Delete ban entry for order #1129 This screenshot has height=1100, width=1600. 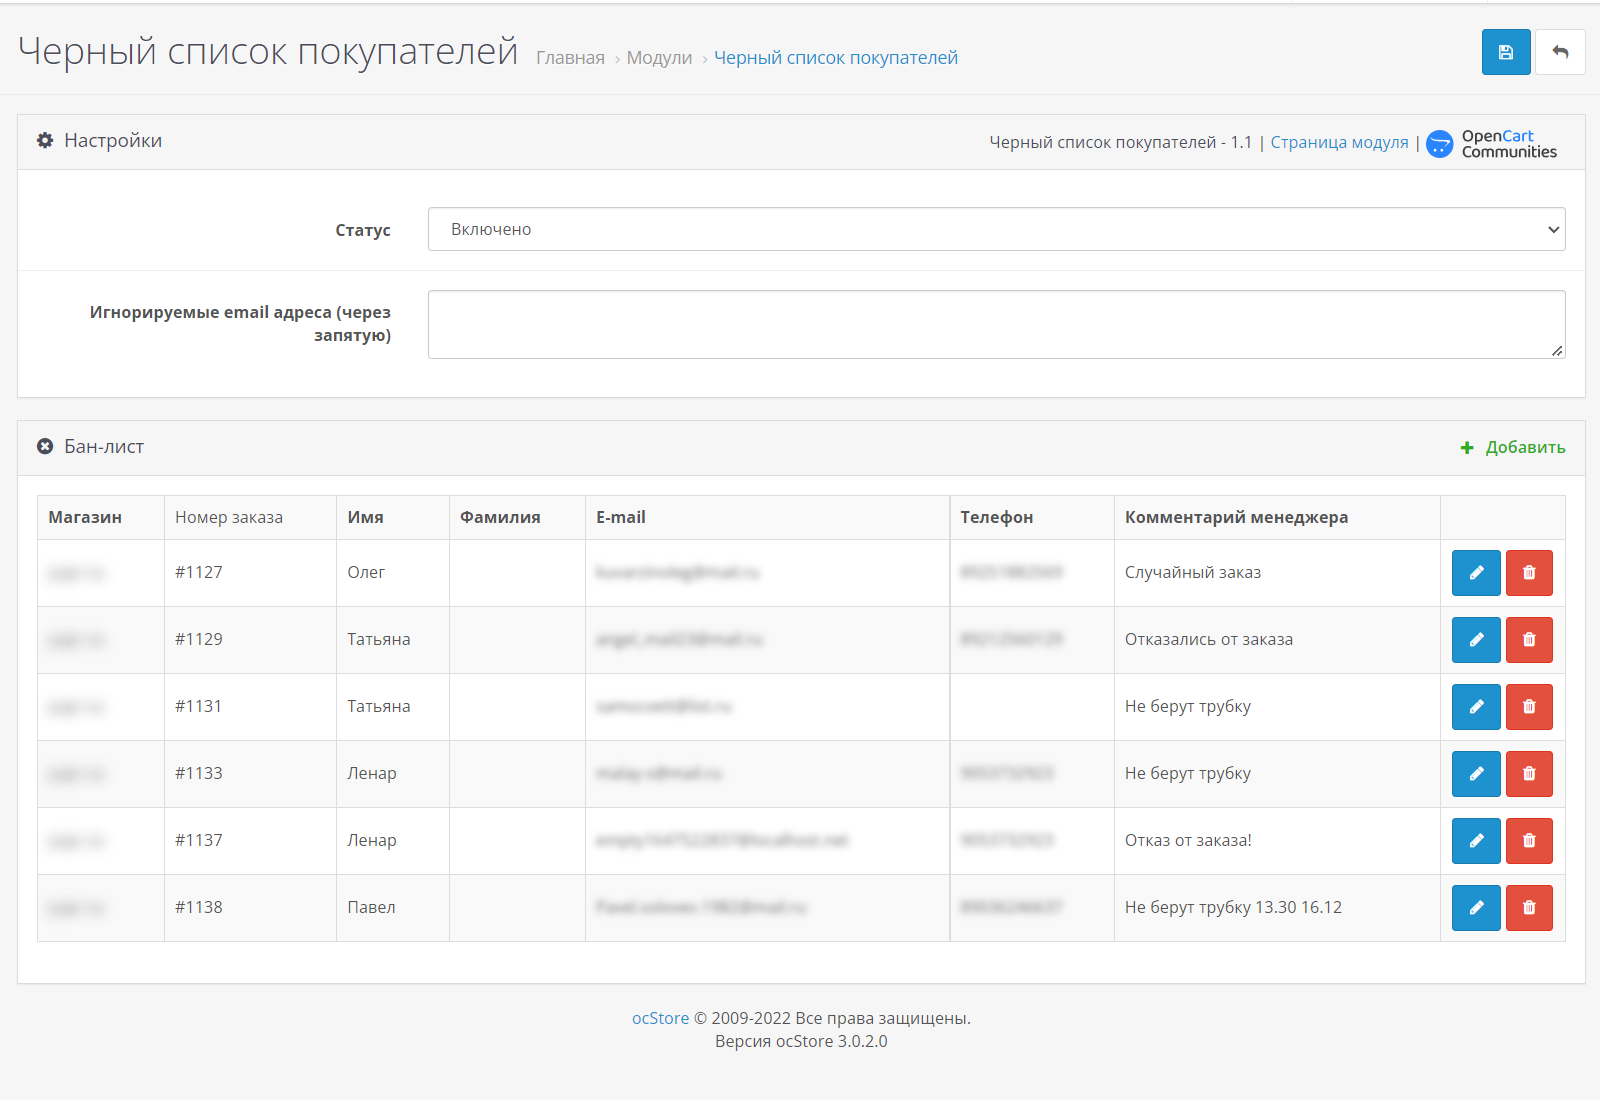tap(1529, 640)
